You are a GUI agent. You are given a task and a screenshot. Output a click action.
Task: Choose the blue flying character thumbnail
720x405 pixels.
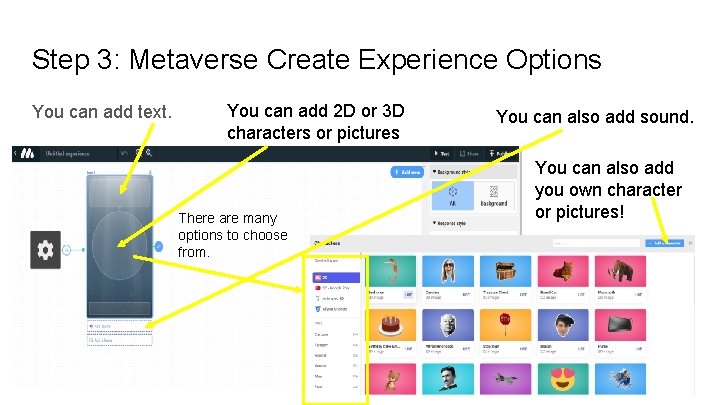point(620,379)
